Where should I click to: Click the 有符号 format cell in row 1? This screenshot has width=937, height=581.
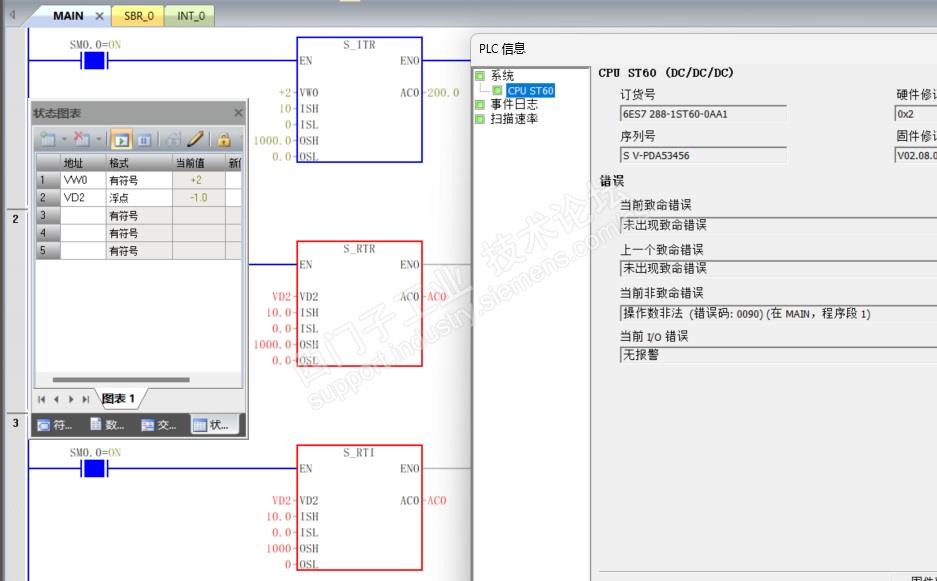coord(139,180)
